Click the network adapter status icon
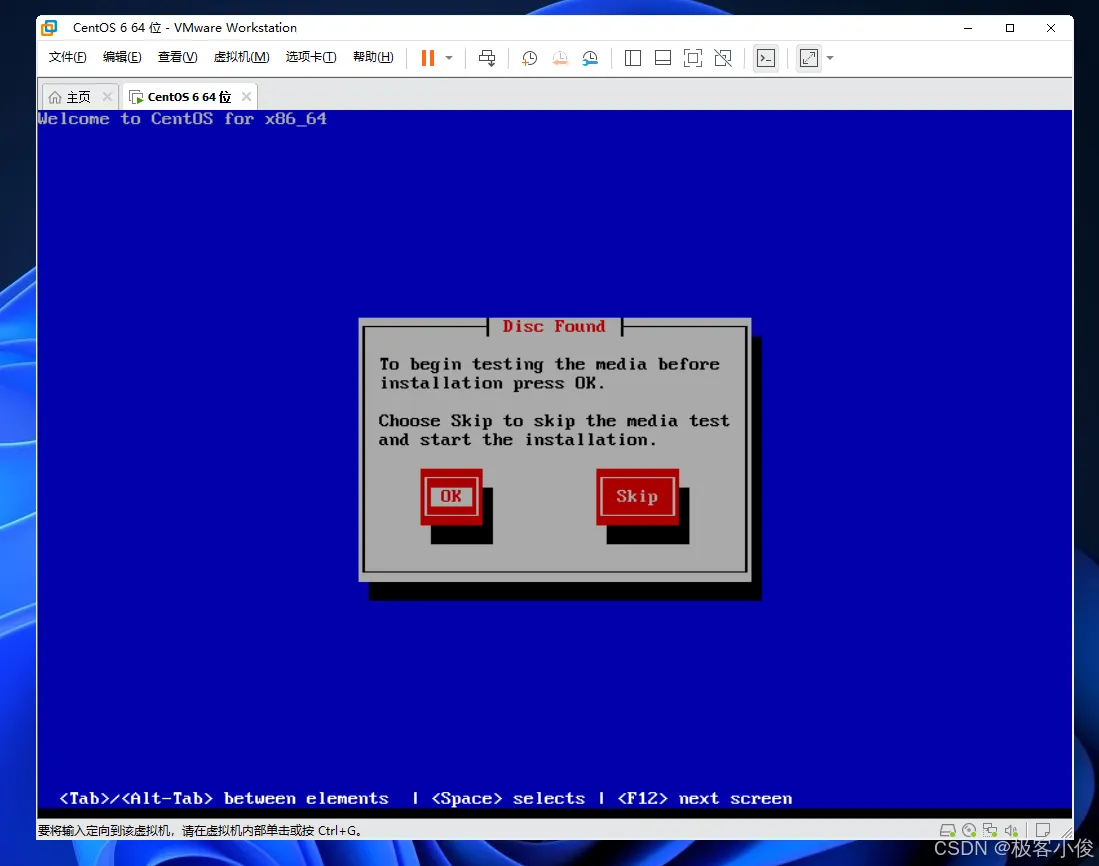Viewport: 1099px width, 866px height. pyautogui.click(x=990, y=830)
